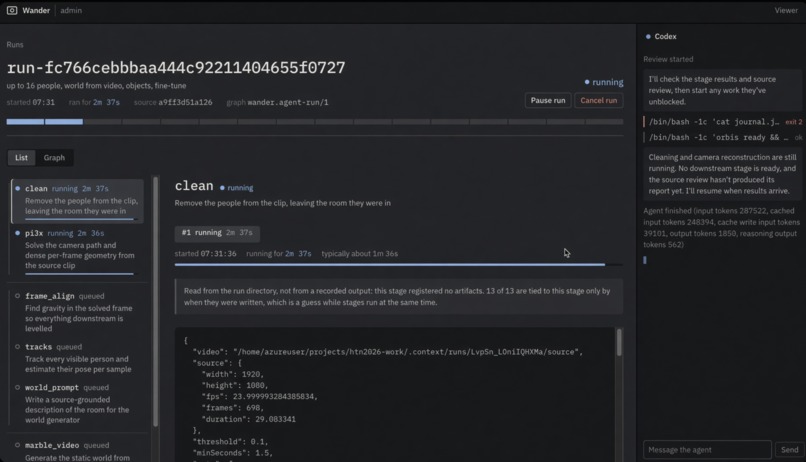
Task: Go back to Runs breadcrumb
Action: [x=15, y=45]
